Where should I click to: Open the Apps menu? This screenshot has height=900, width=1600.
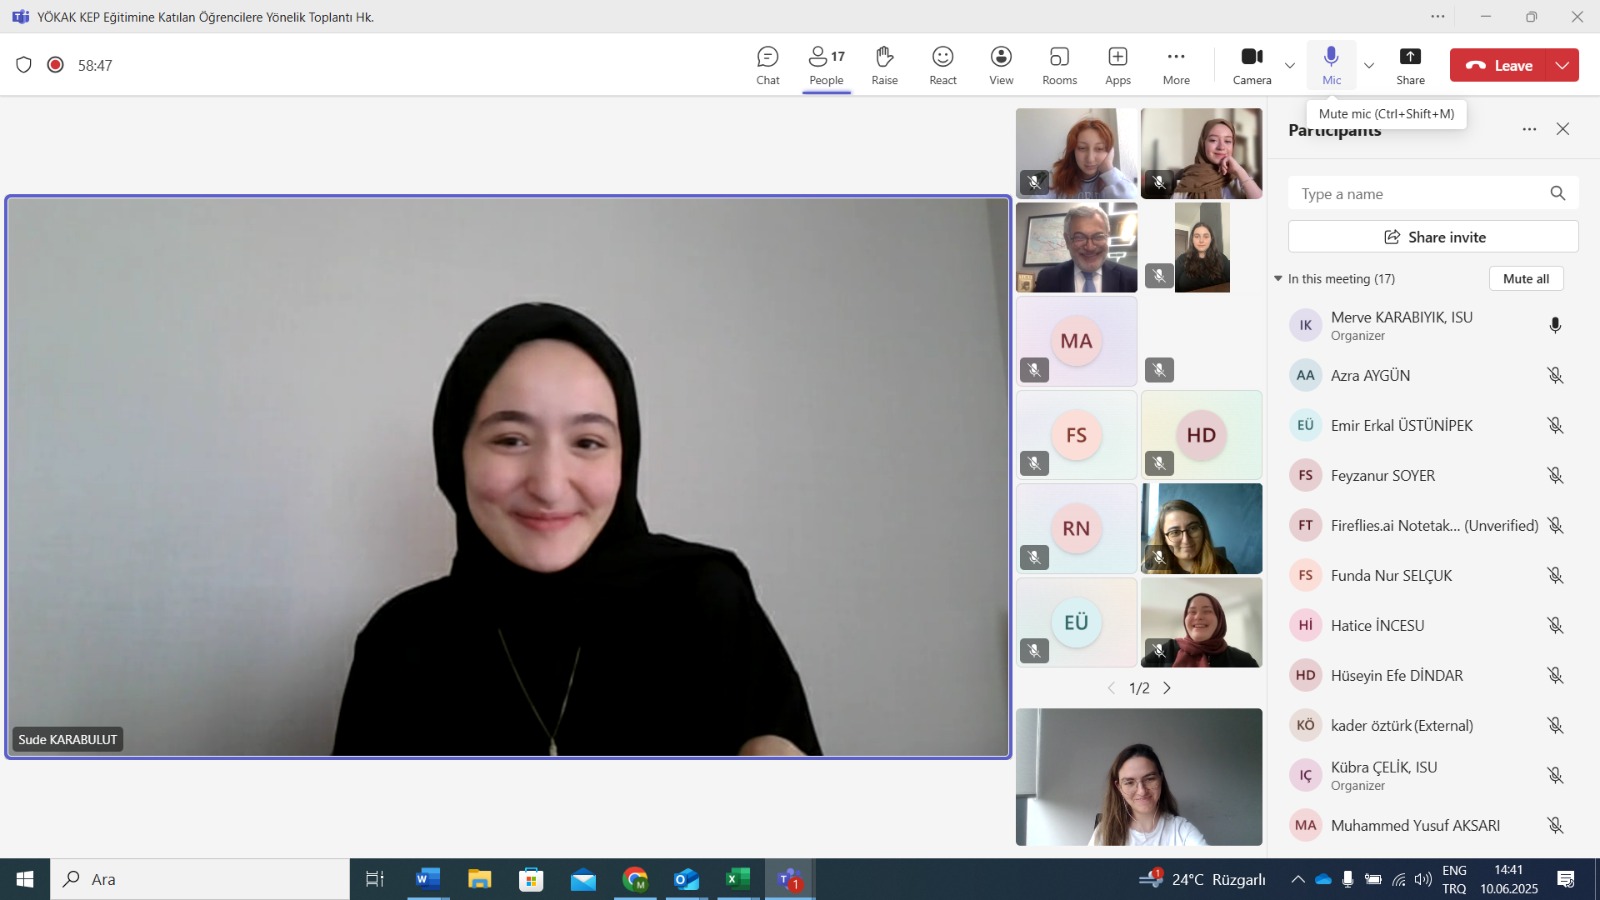[x=1117, y=65]
